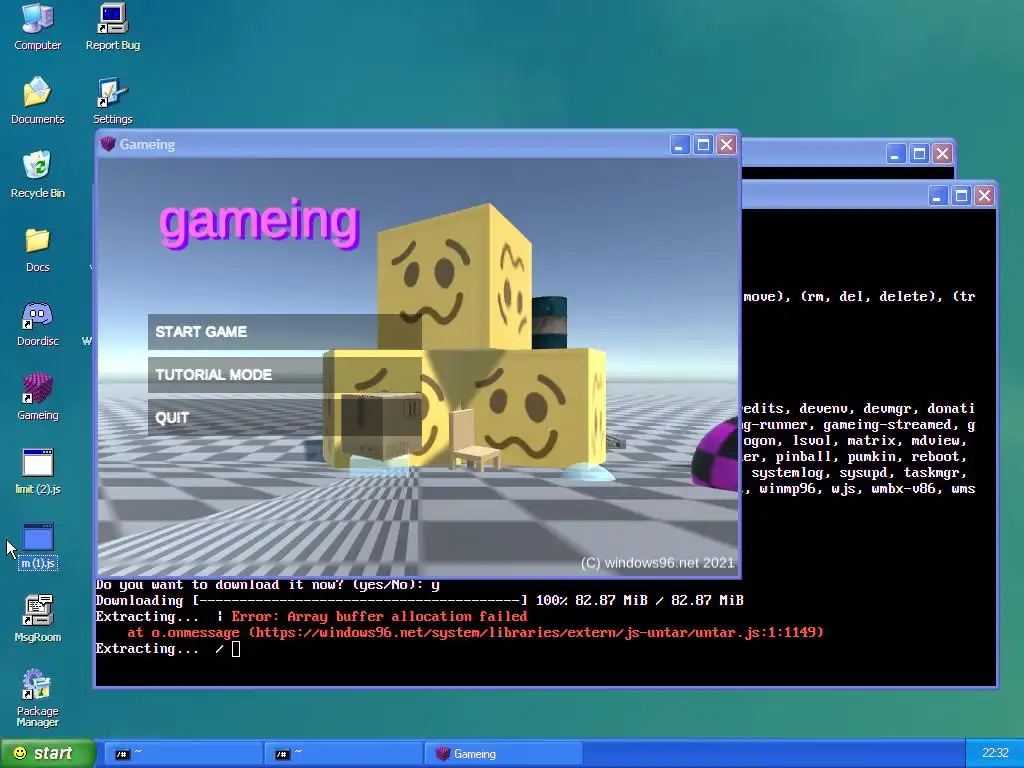
Task: Click QUIT in the Gameing menu
Action: pyautogui.click(x=285, y=418)
